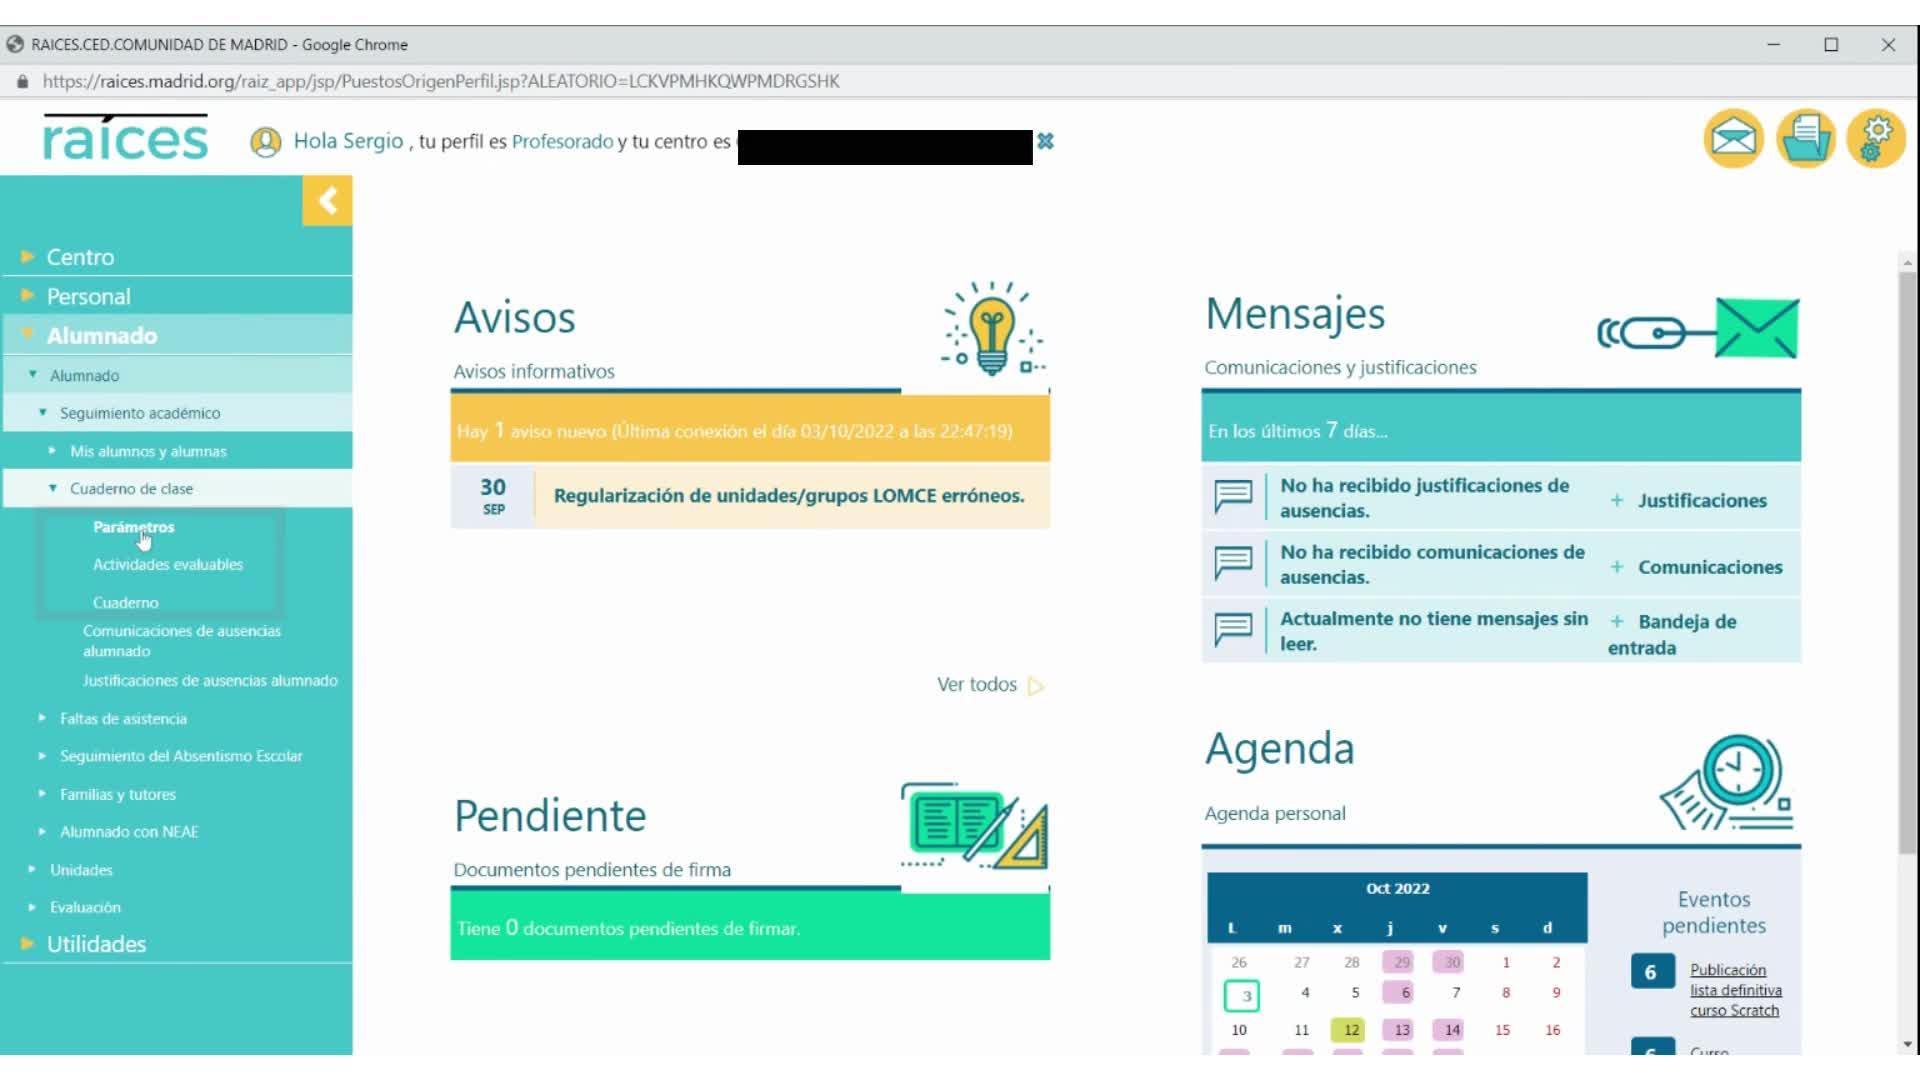Open the Regularización de unidades/grupos LOMCE notice
This screenshot has height=1080, width=1920.
click(x=788, y=496)
